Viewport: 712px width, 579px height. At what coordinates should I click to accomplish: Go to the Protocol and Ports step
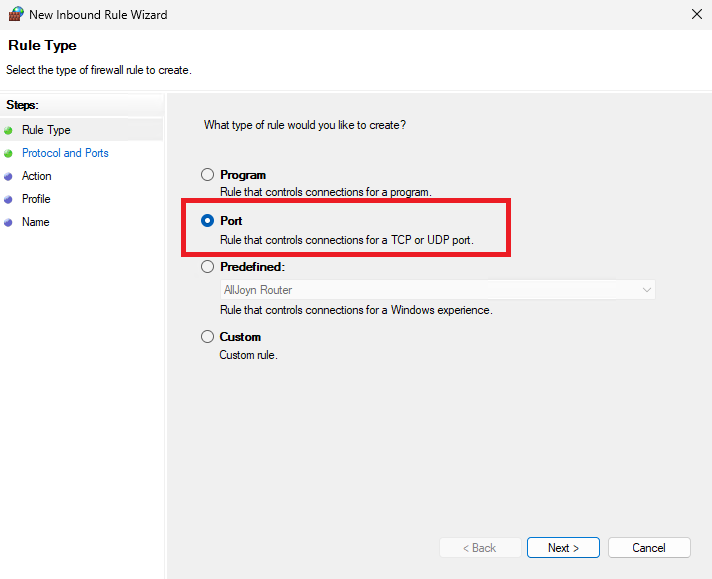pyautogui.click(x=65, y=153)
